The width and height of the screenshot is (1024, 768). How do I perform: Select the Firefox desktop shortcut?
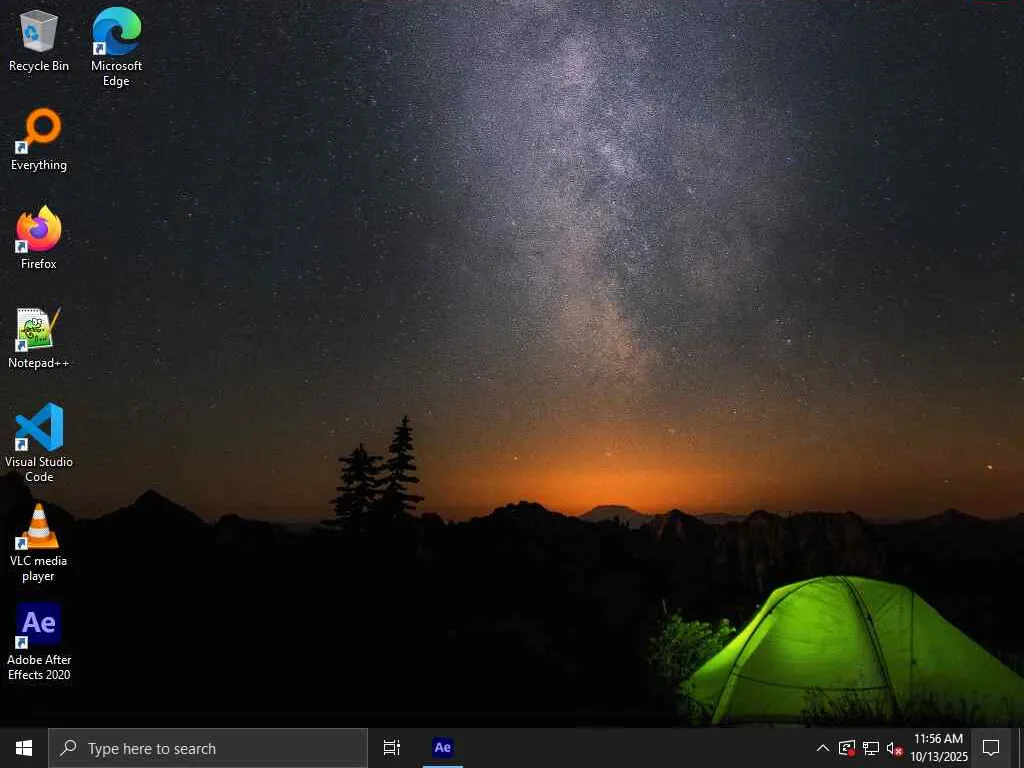(39, 237)
